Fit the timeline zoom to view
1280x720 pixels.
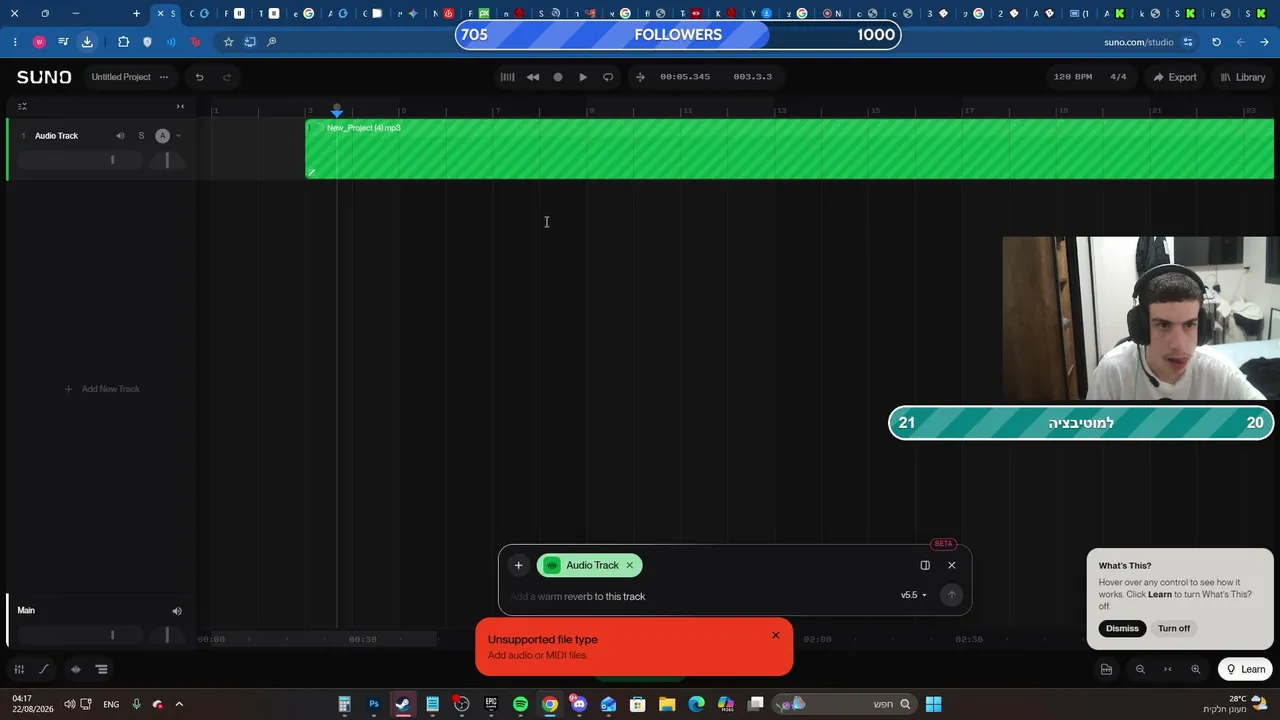coord(1167,669)
